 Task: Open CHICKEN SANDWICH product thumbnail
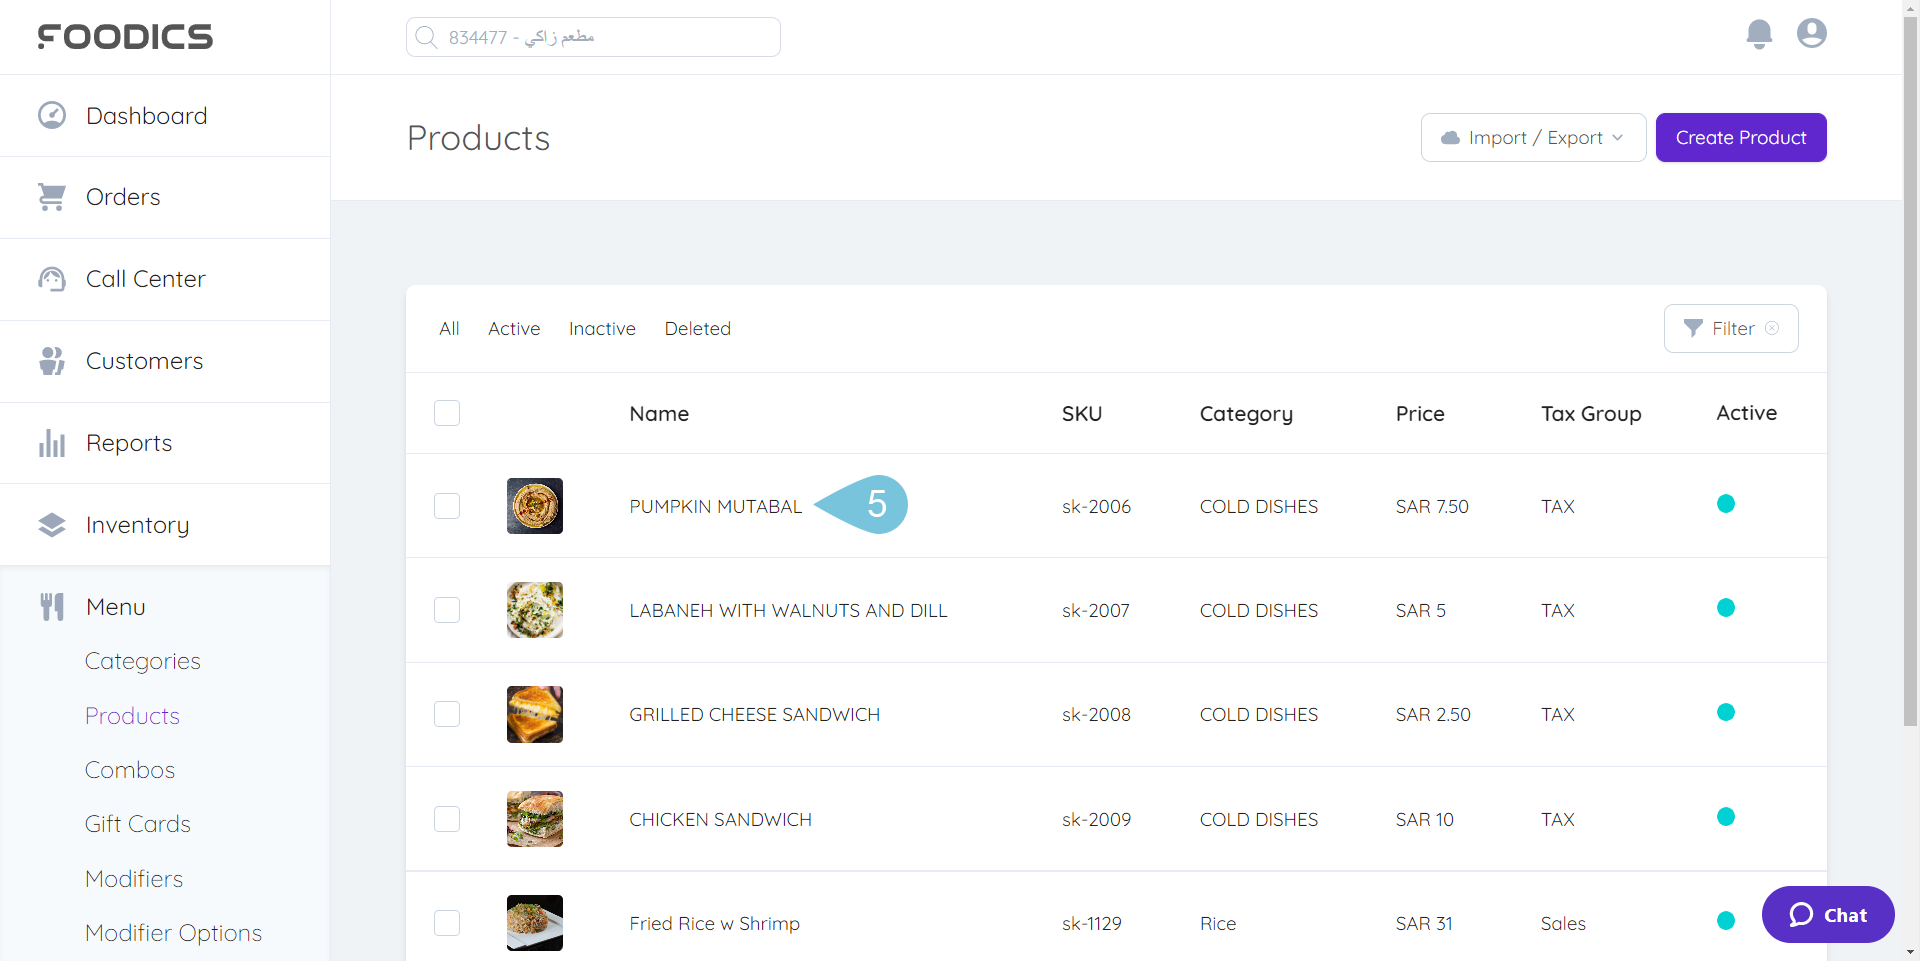point(535,819)
